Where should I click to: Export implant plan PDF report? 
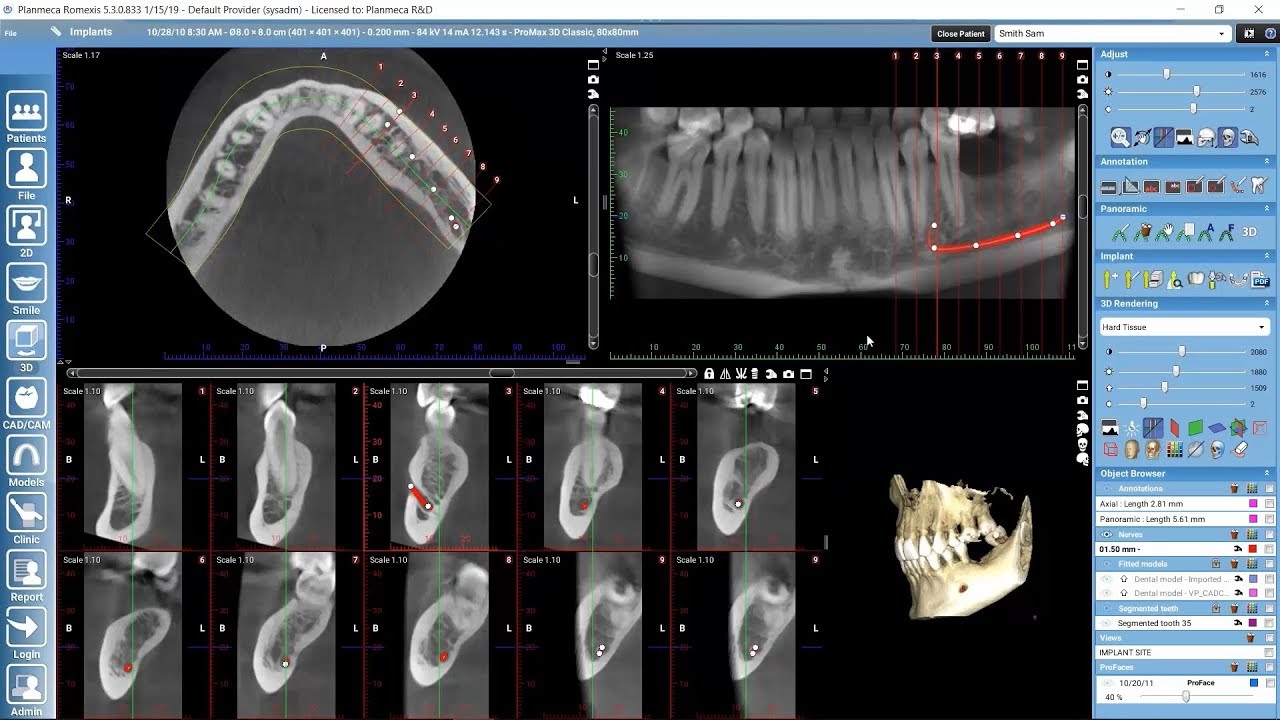pyautogui.click(x=1261, y=280)
